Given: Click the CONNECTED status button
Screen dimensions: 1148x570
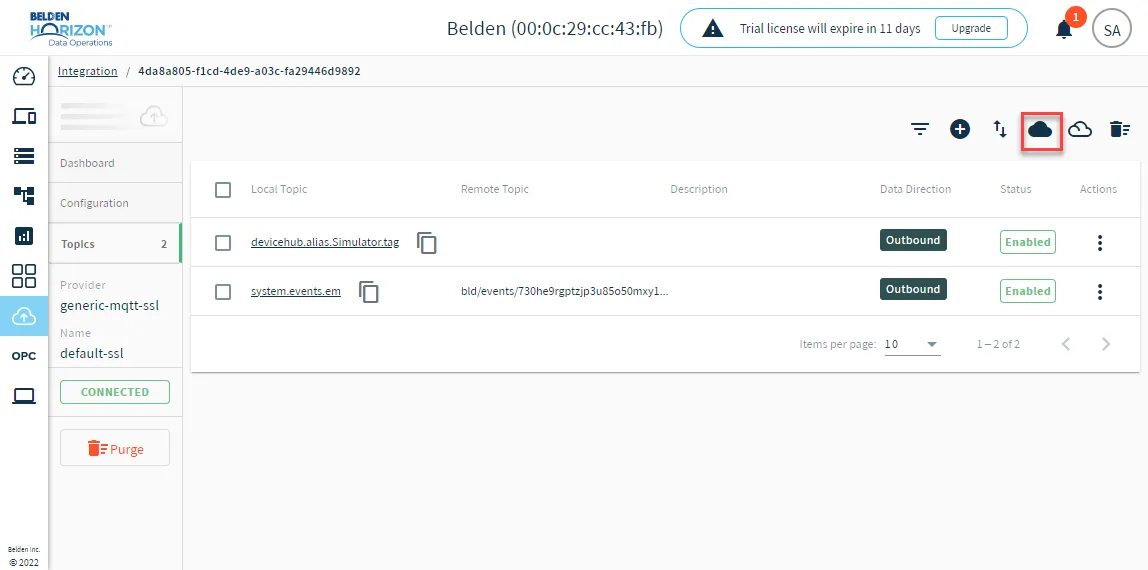Looking at the screenshot, I should click(x=115, y=392).
